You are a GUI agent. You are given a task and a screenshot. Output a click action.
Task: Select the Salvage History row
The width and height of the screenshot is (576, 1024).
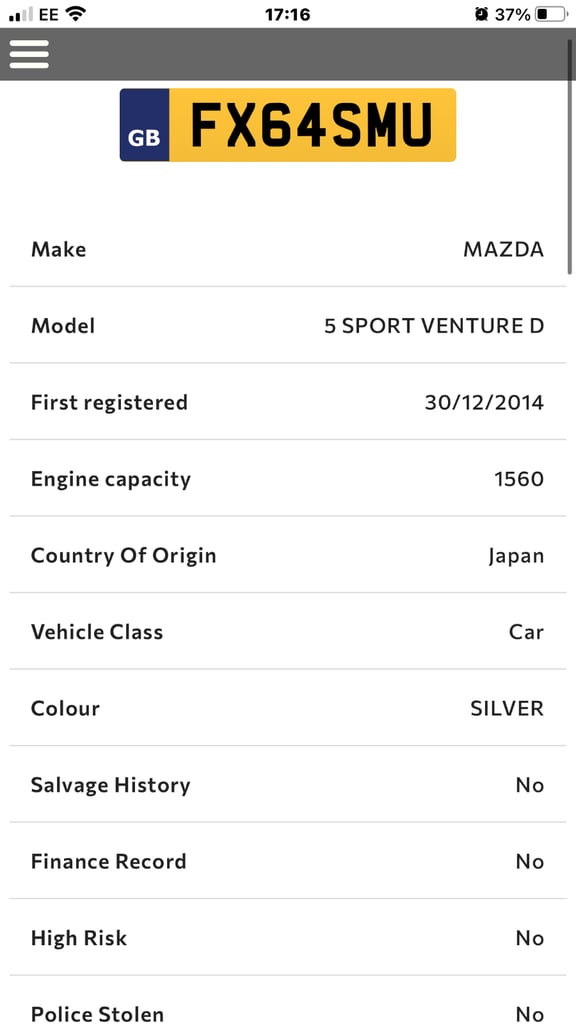tap(288, 785)
